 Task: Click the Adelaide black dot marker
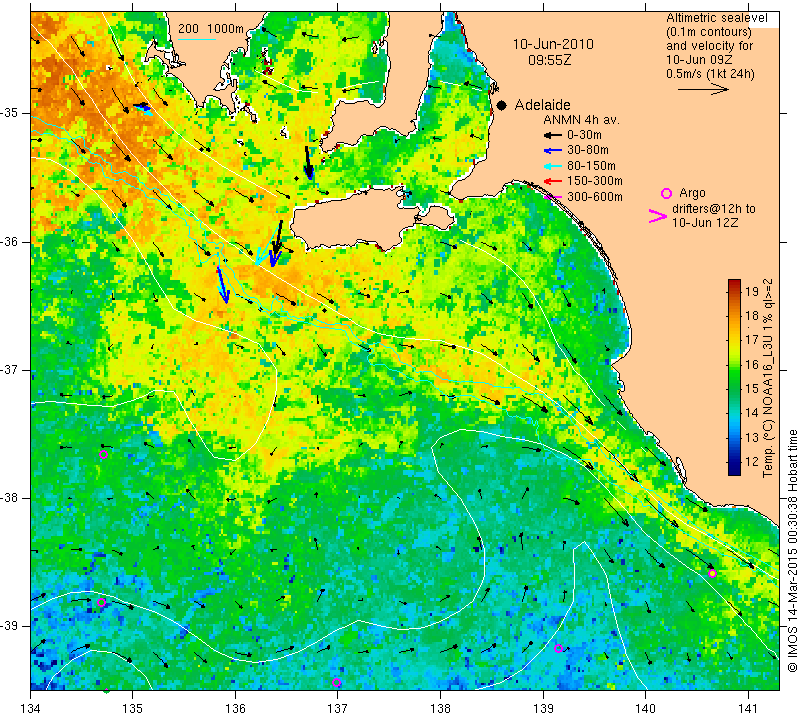[502, 106]
